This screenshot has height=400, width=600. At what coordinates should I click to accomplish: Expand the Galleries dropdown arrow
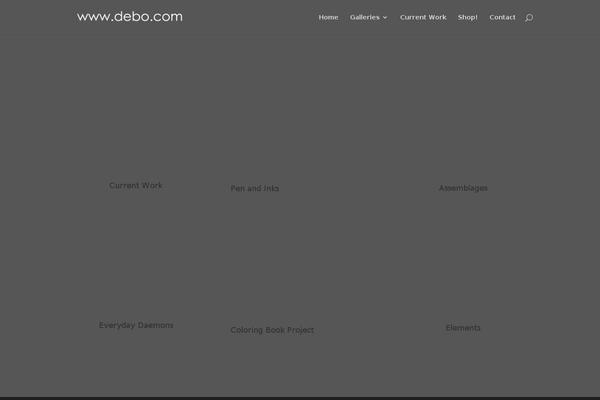385,18
